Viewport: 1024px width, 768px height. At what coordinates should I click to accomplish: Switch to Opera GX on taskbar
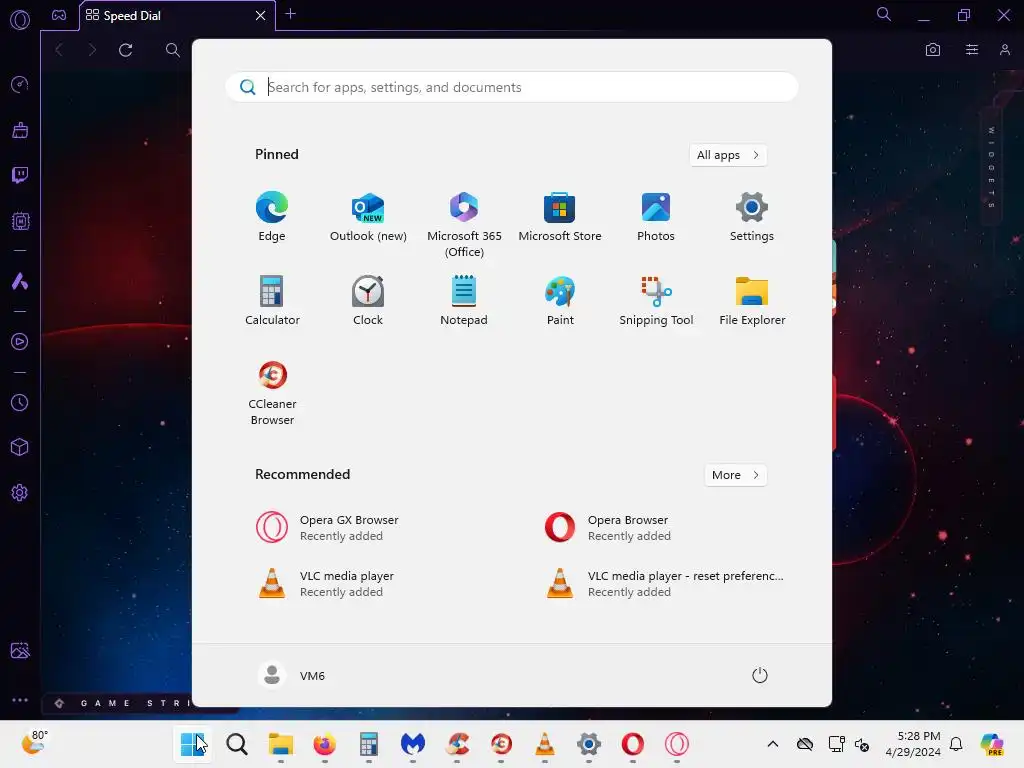[x=677, y=744]
